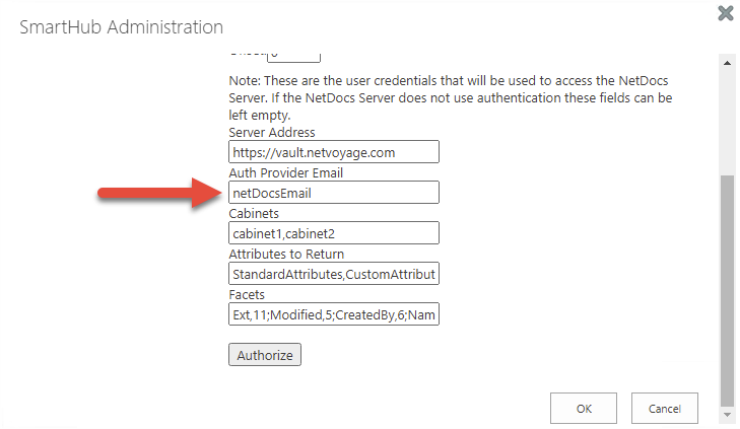Screen dimensions: 740x429
Task: Click the scrollbar track above the thumb
Action: click(727, 120)
